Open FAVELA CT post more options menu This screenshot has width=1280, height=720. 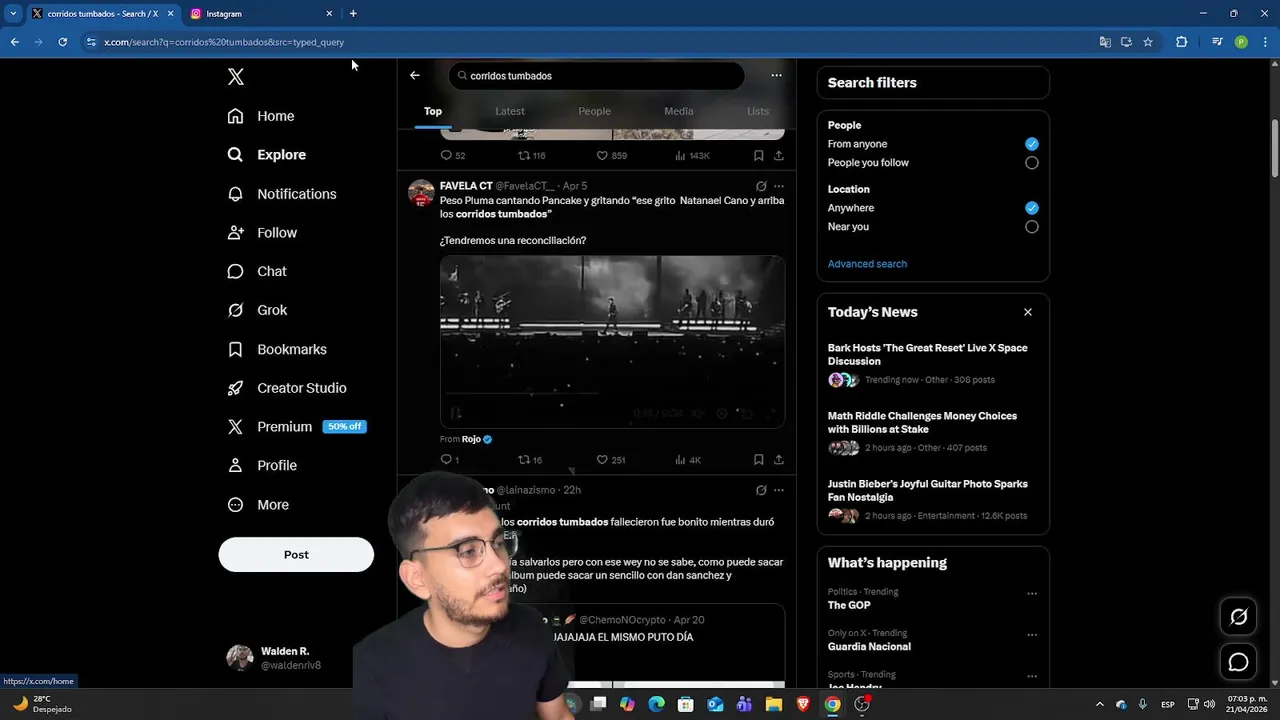(x=779, y=186)
